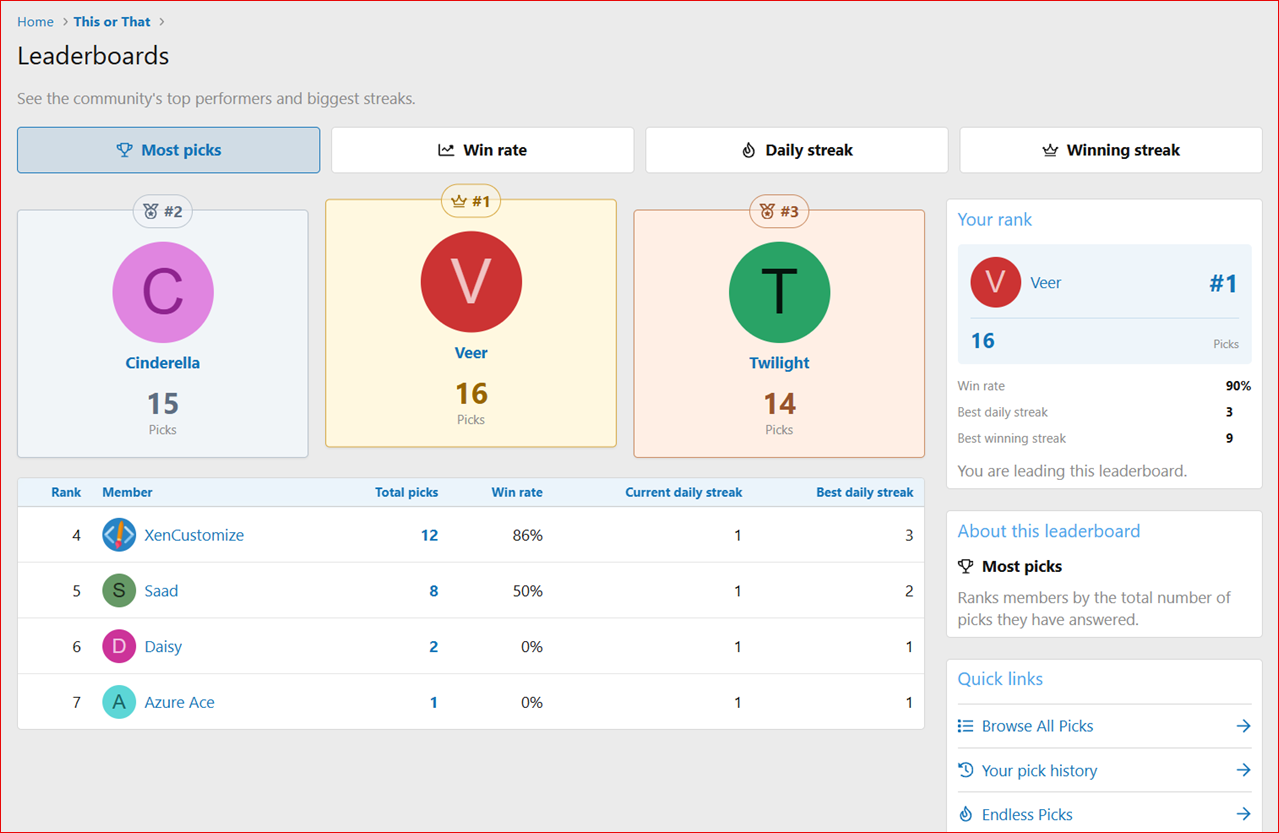
Task: Open Veer link in Your rank panel
Action: pos(1046,283)
